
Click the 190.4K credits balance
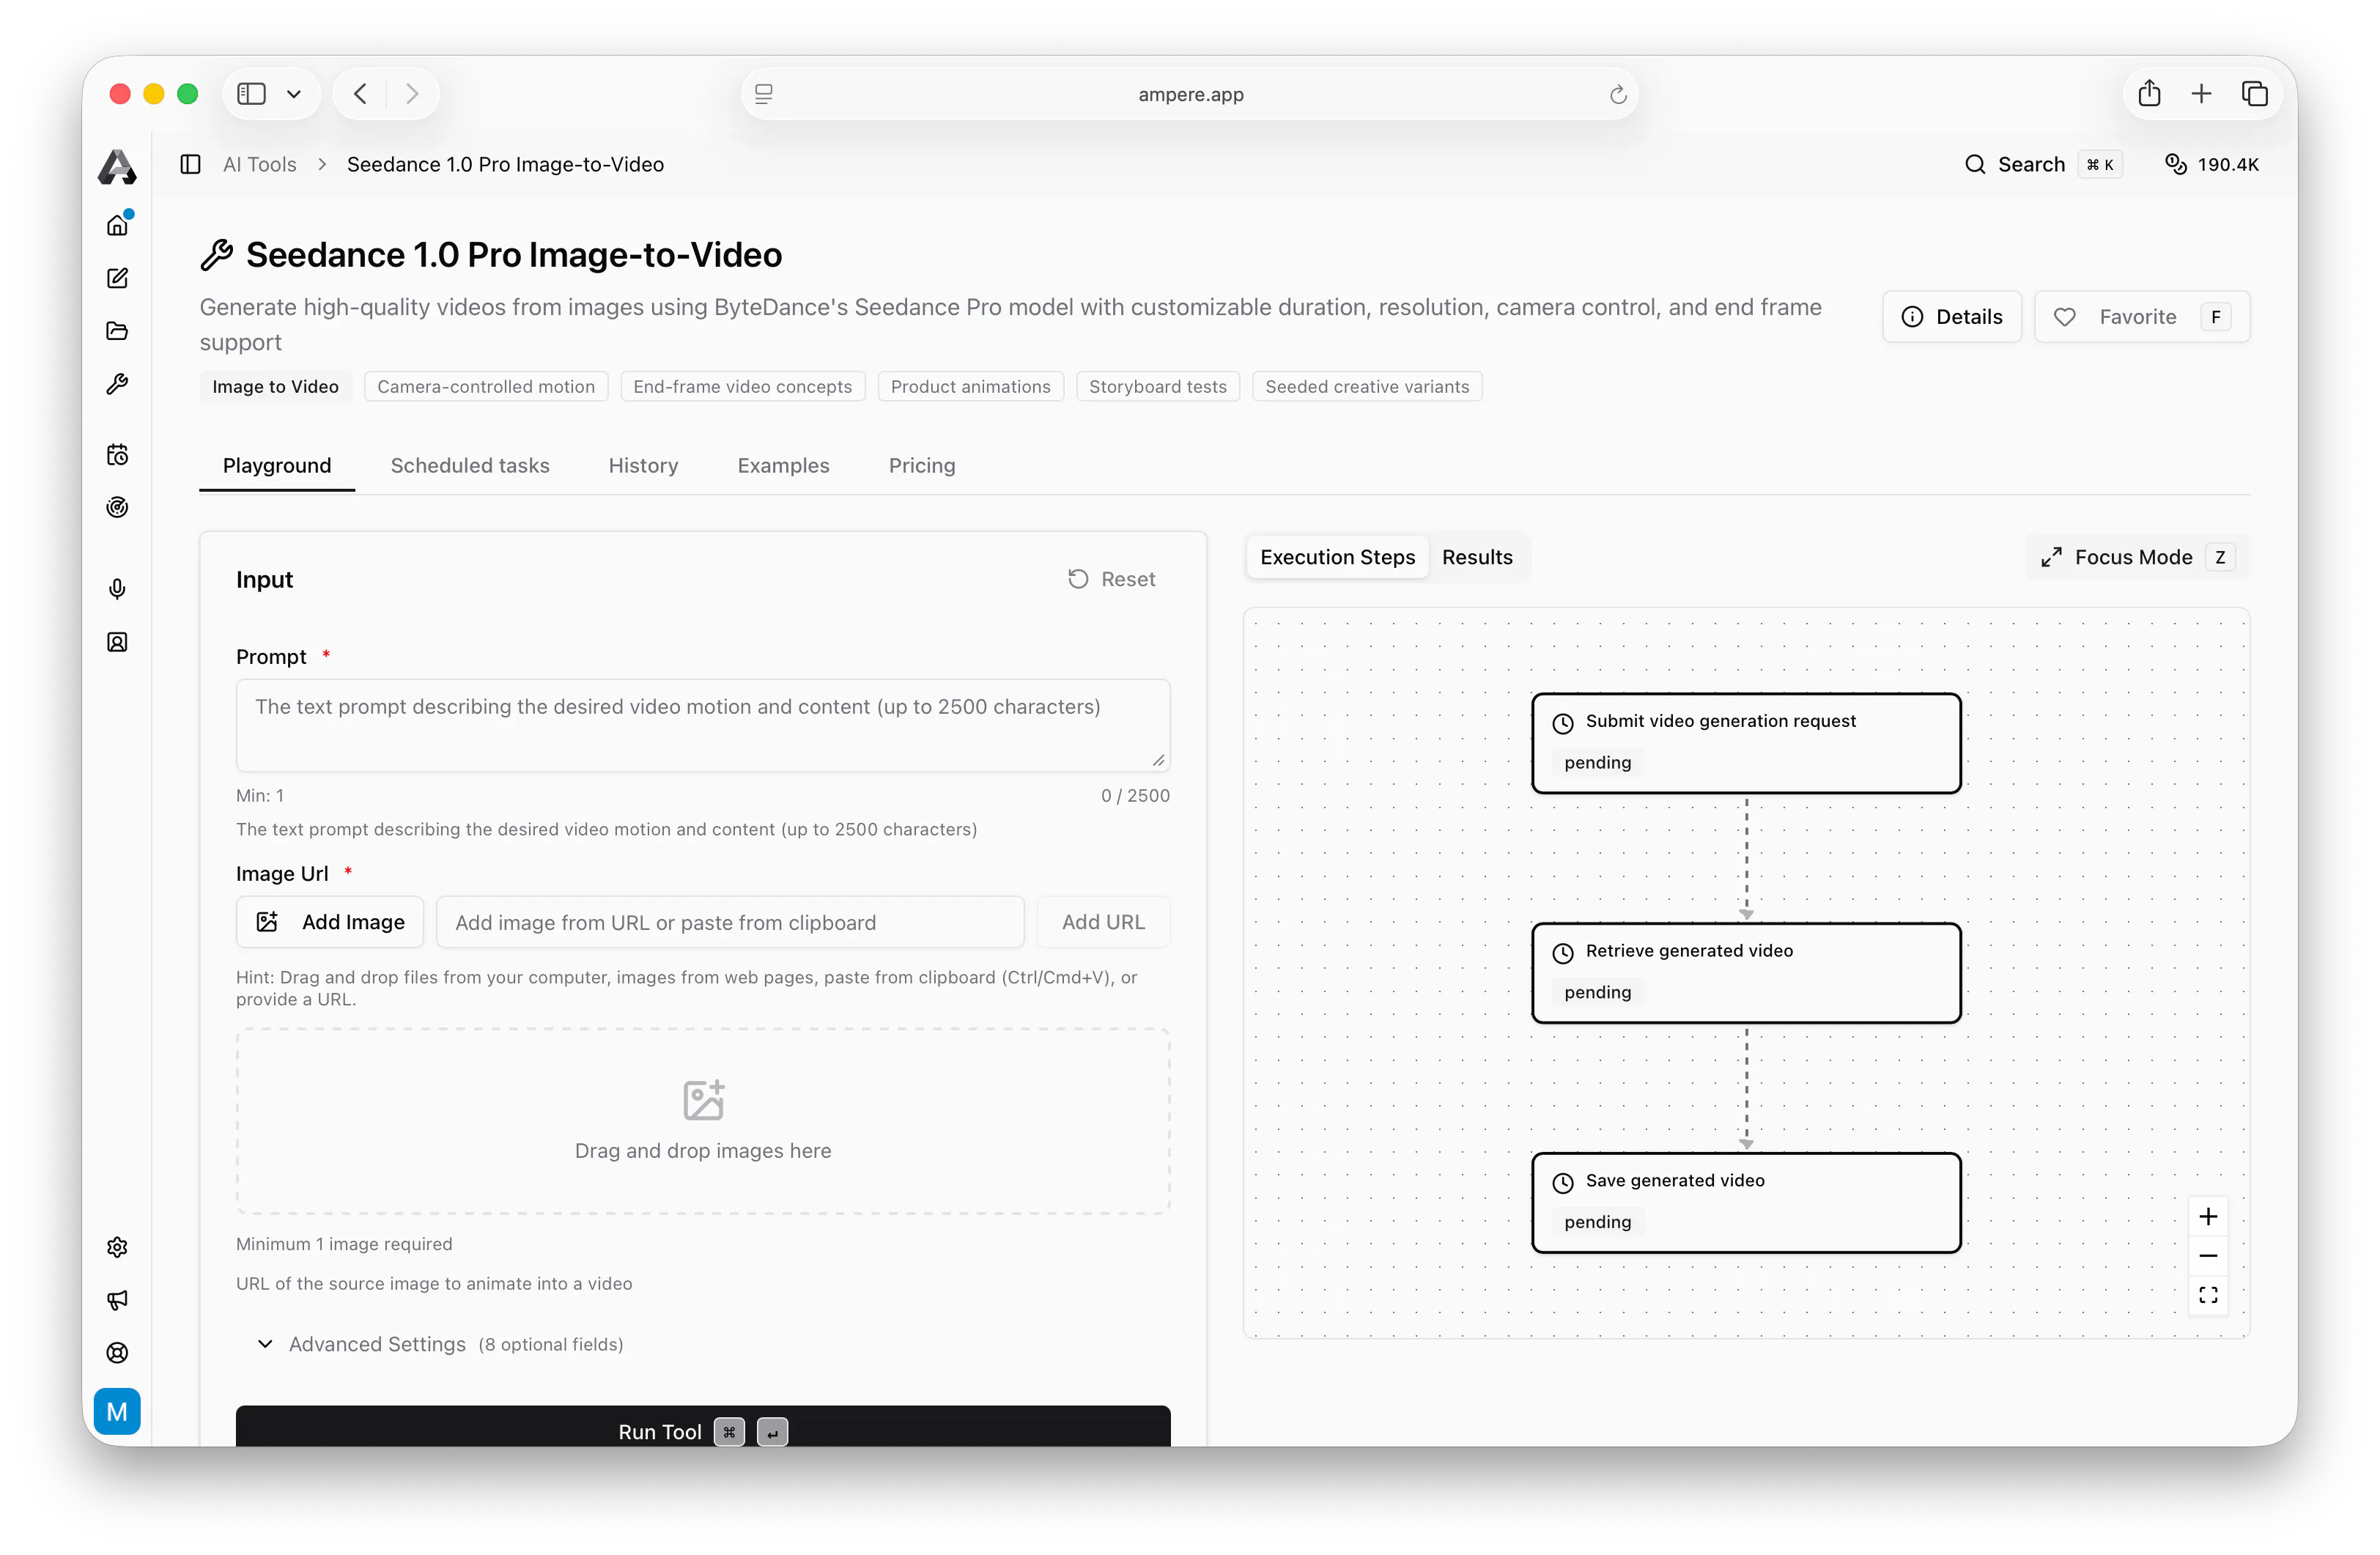2228,164
